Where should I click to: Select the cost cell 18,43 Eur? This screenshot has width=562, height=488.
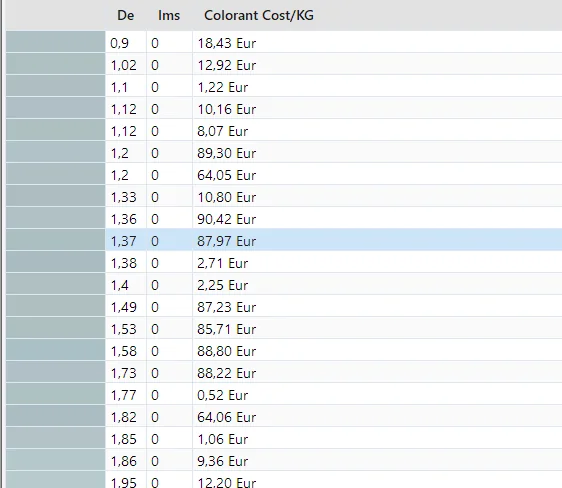coord(227,43)
